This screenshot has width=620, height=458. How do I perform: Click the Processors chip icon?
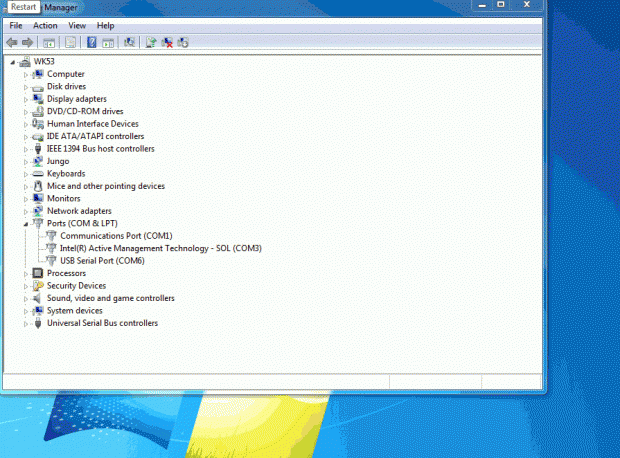point(38,273)
